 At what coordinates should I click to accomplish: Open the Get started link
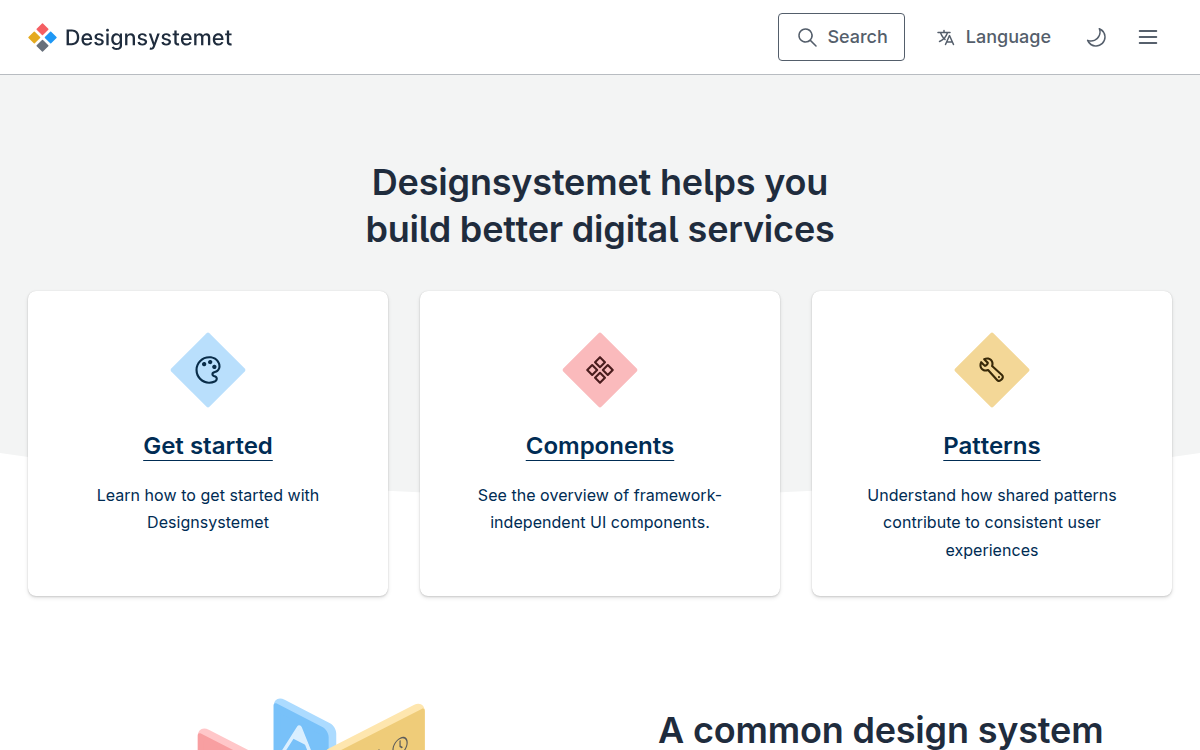[208, 446]
